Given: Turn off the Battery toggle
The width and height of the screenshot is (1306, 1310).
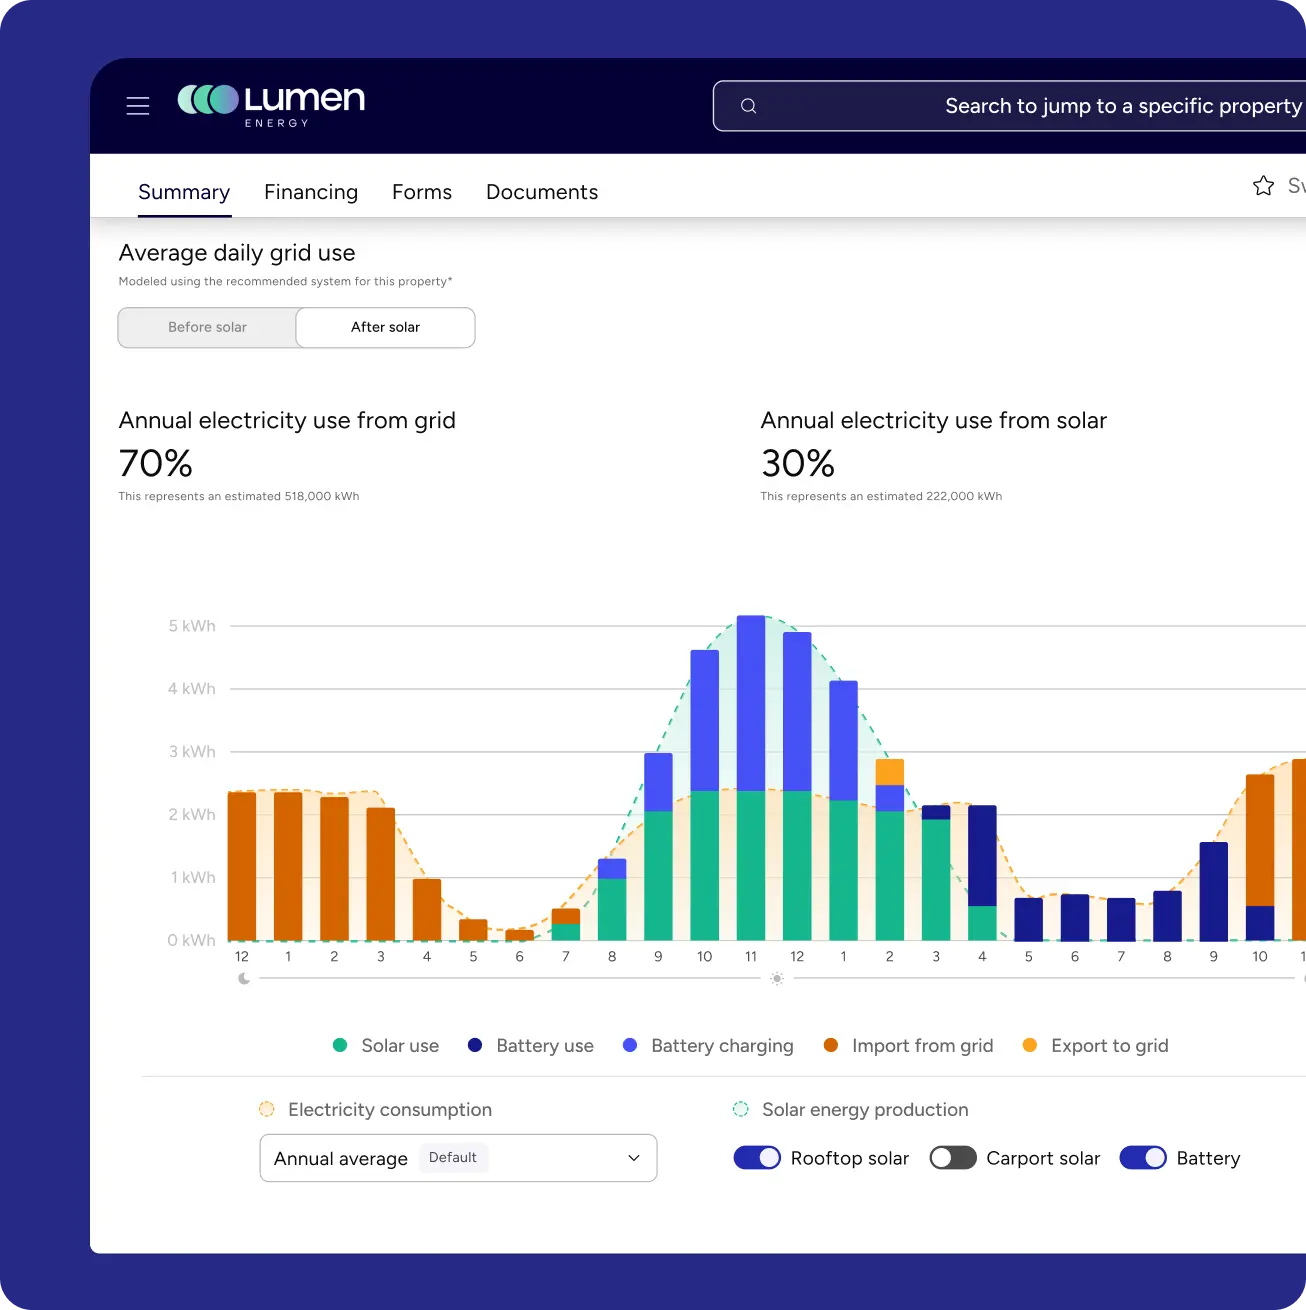Looking at the screenshot, I should [x=1143, y=1157].
